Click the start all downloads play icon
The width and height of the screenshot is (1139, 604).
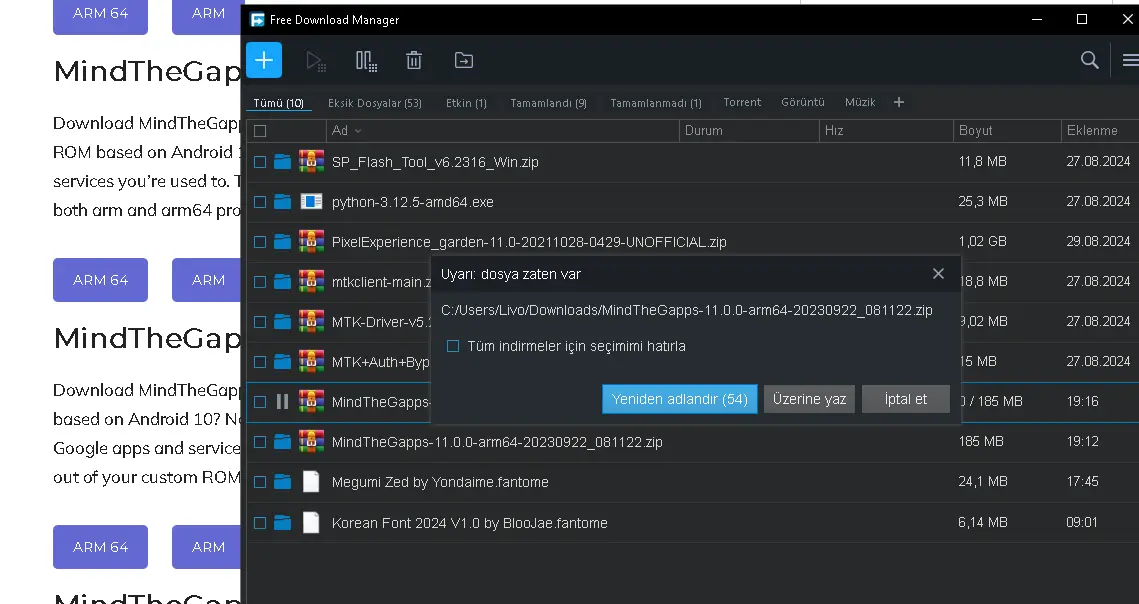pos(315,60)
